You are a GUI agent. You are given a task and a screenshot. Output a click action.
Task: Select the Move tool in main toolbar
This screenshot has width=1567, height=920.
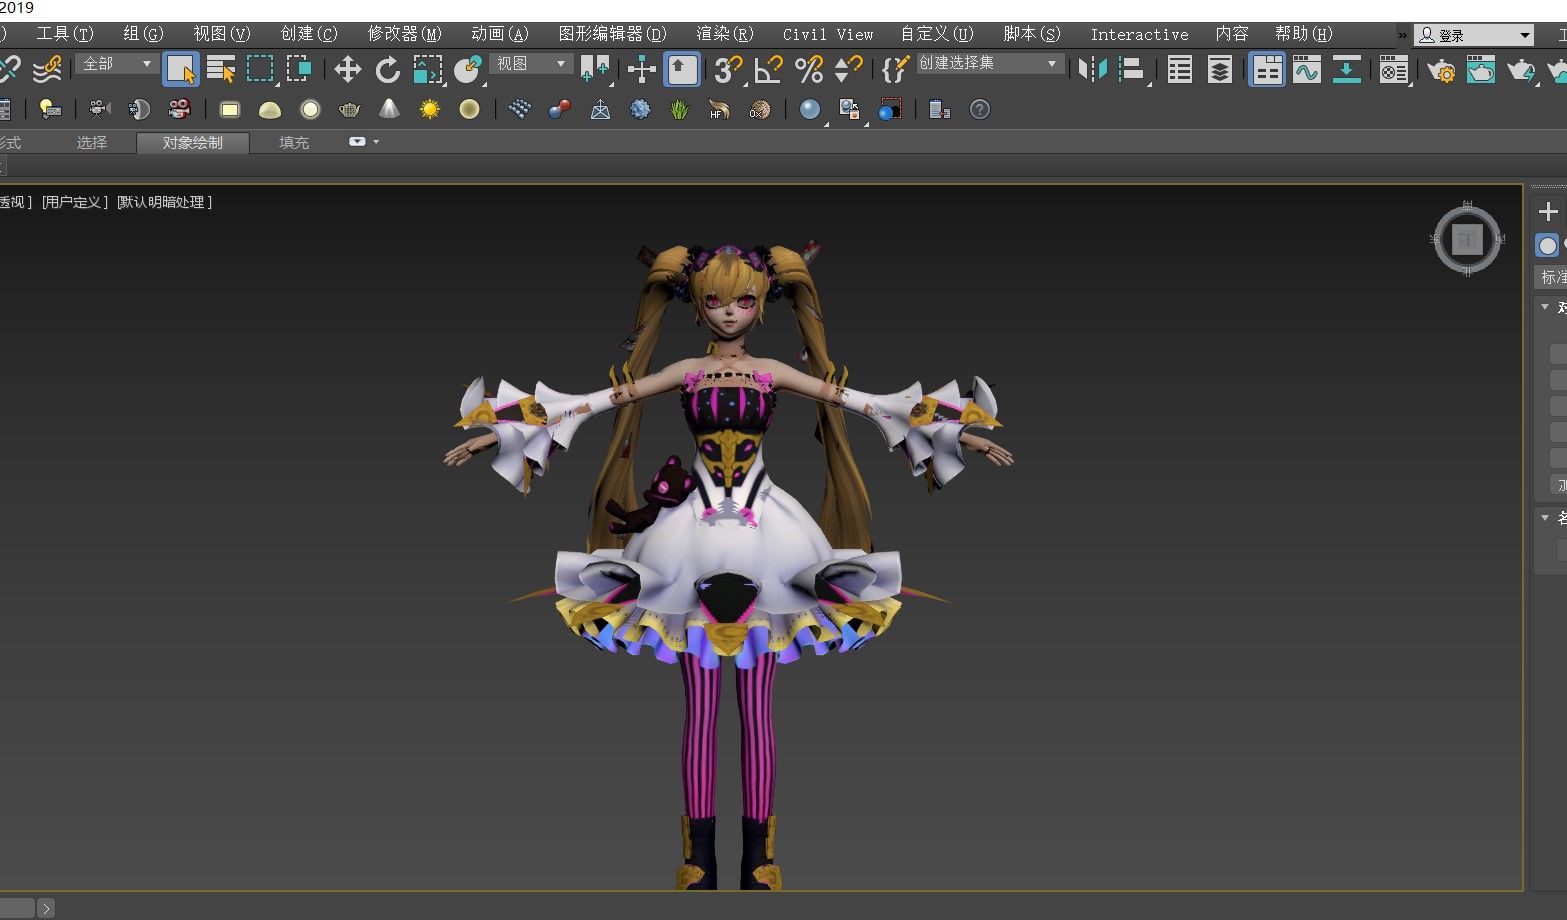click(x=347, y=69)
